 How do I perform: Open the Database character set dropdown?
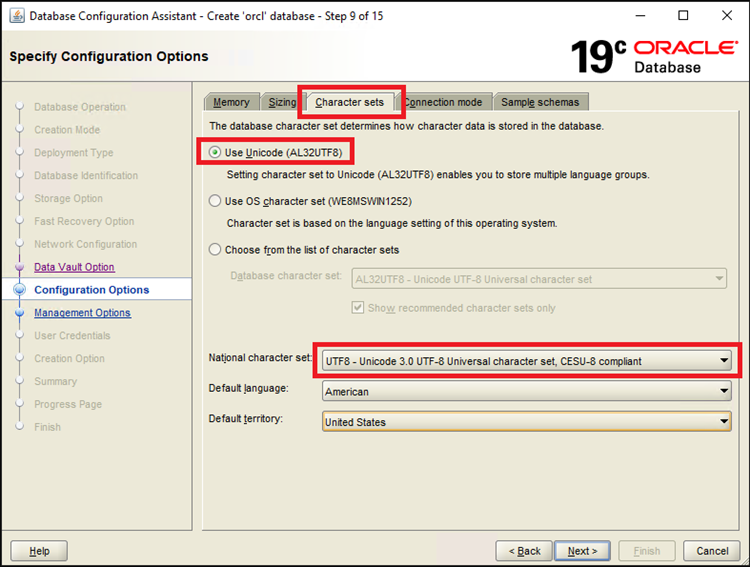tap(539, 279)
